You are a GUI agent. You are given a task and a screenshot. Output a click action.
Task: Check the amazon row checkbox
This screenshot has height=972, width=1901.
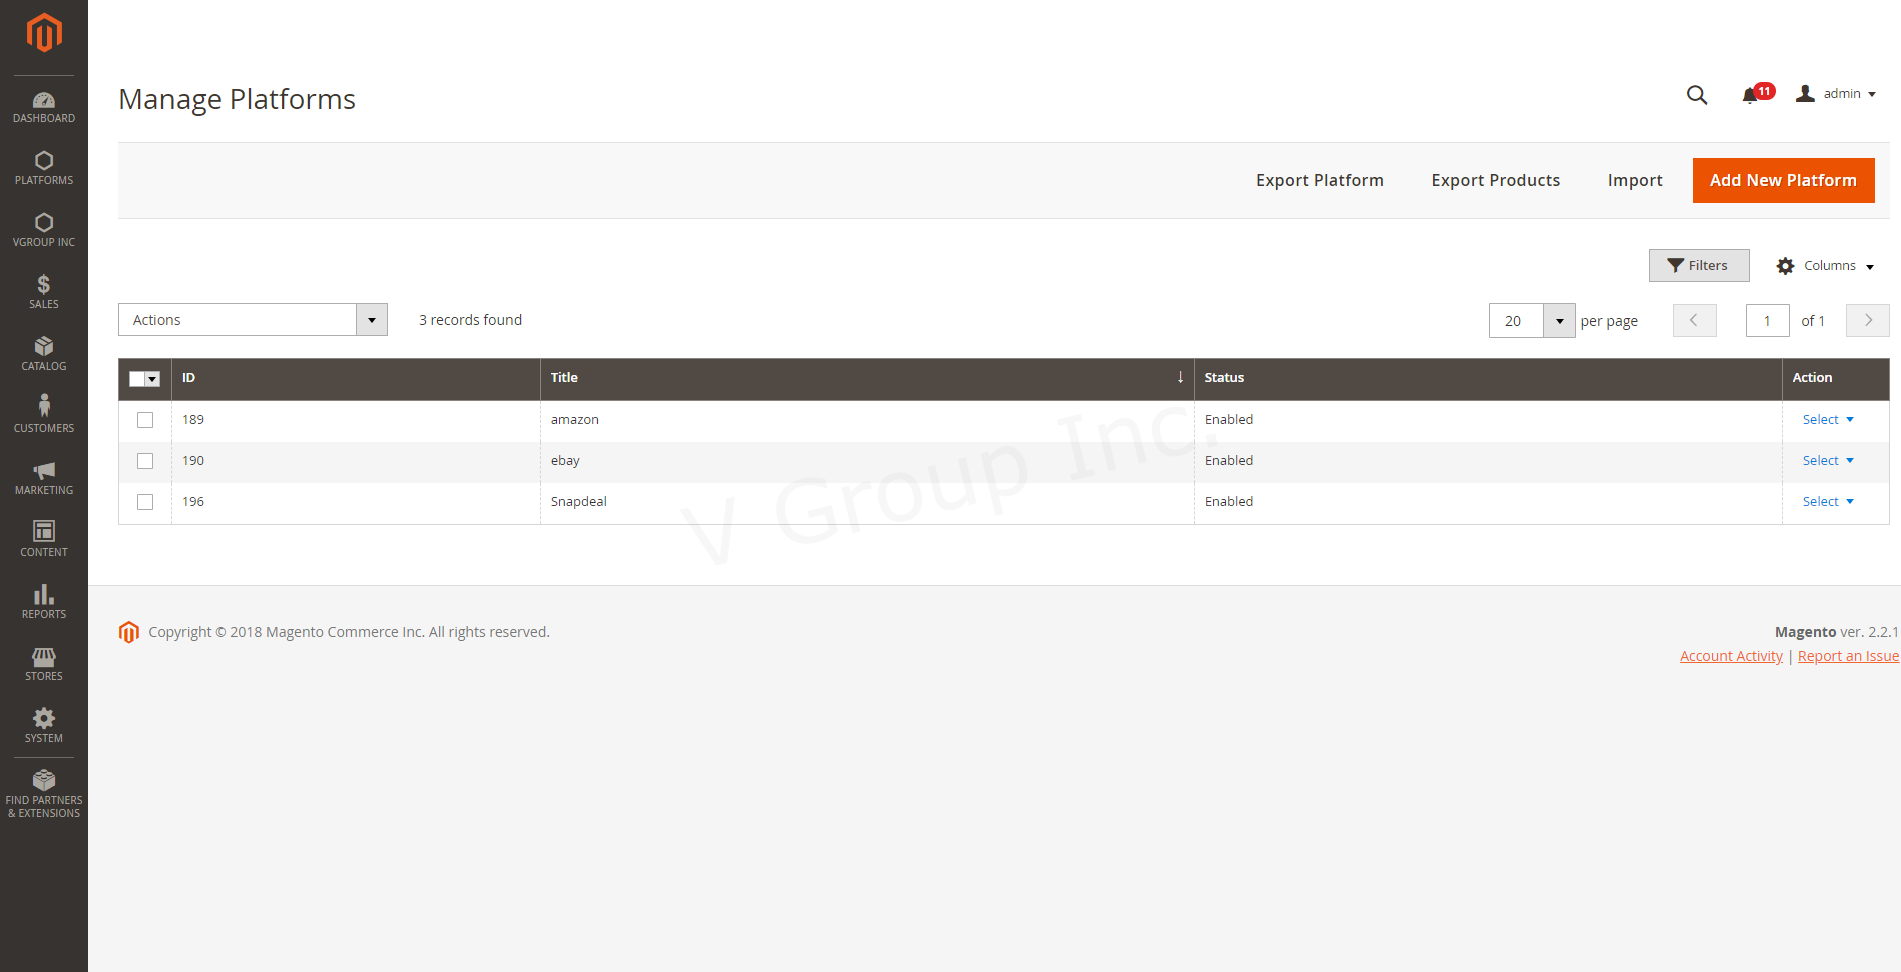click(x=145, y=420)
